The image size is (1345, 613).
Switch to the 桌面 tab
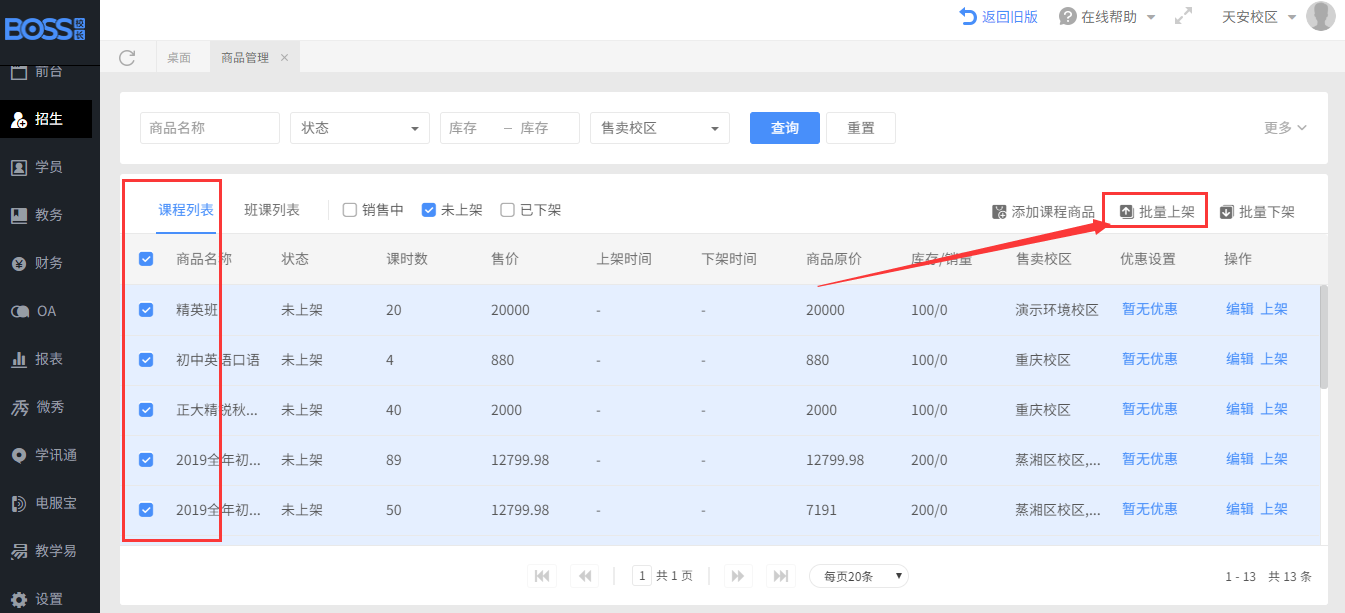pos(179,58)
